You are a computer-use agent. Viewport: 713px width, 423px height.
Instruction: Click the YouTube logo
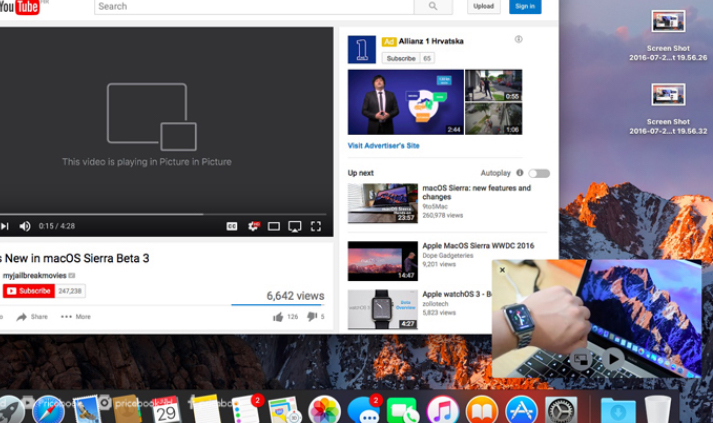click(x=19, y=7)
